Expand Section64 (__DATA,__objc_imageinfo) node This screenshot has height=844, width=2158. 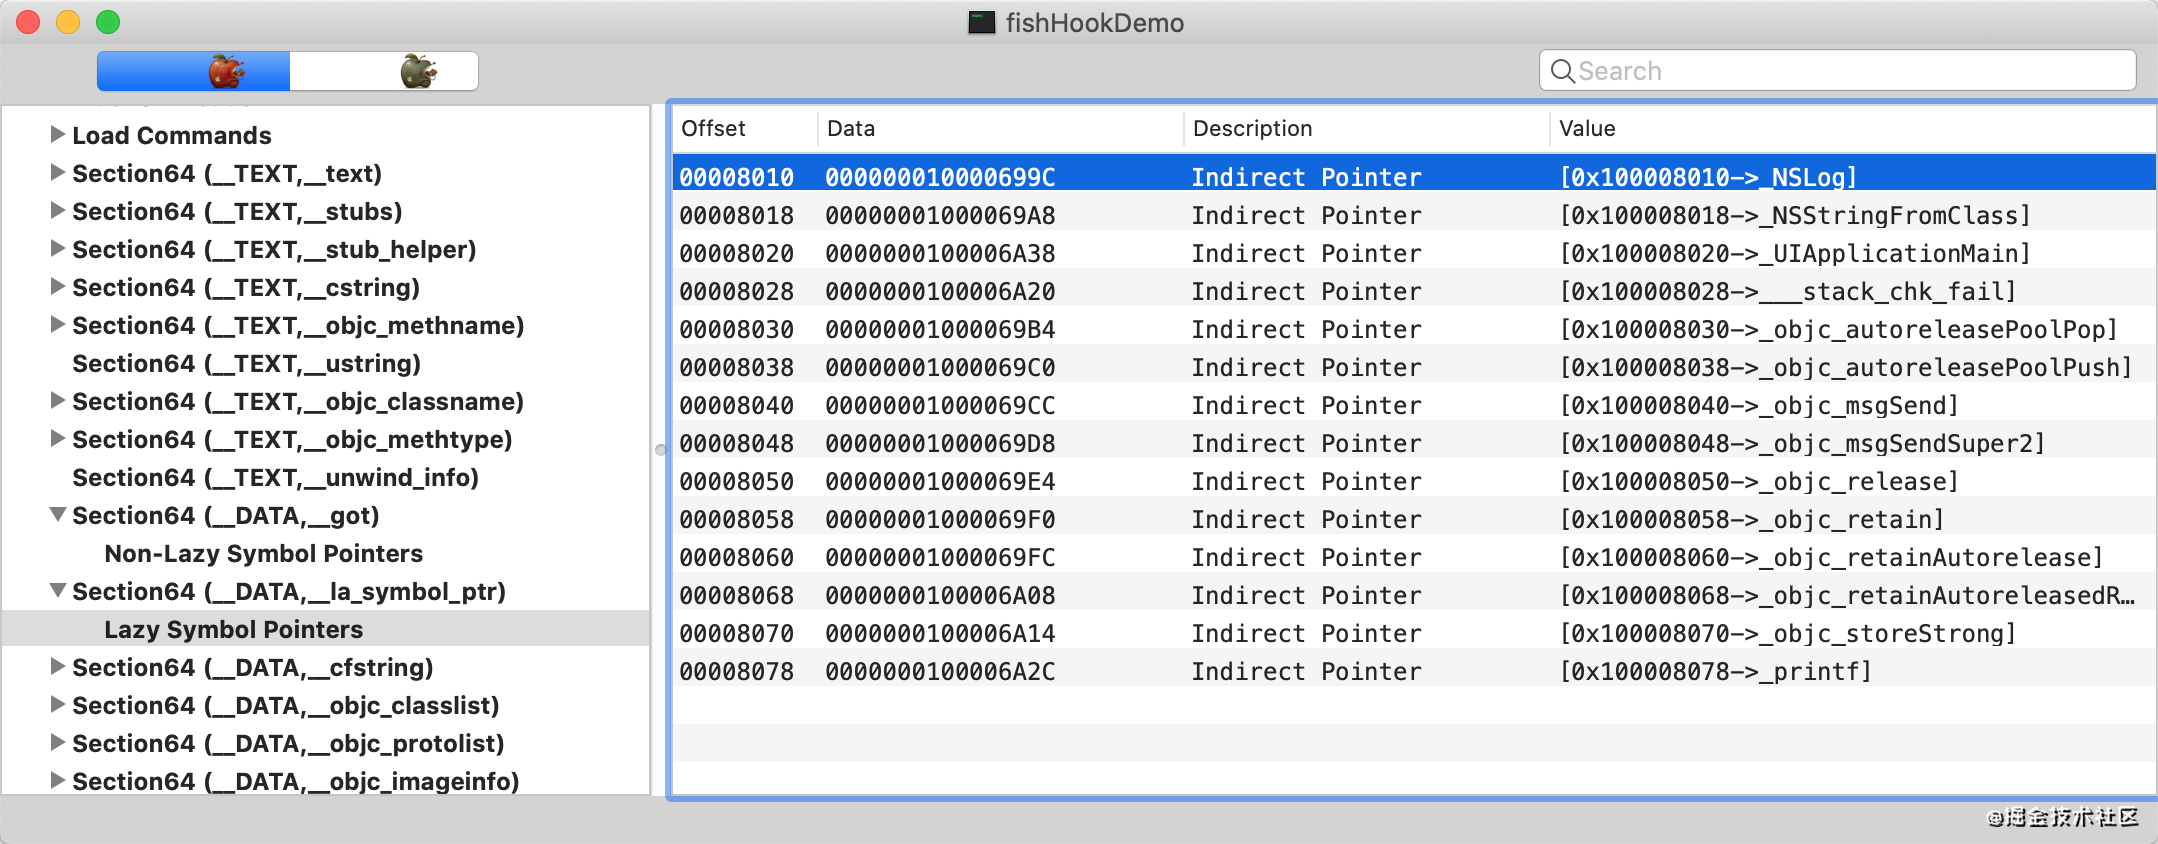pyautogui.click(x=58, y=780)
